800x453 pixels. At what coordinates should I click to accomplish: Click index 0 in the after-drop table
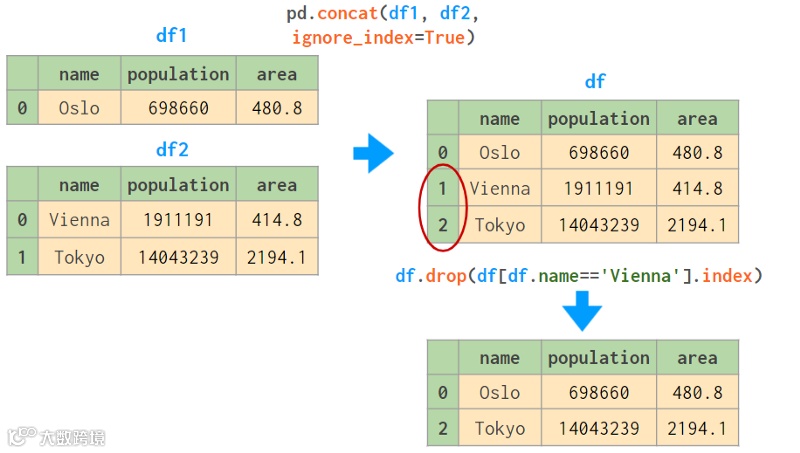pyautogui.click(x=442, y=392)
